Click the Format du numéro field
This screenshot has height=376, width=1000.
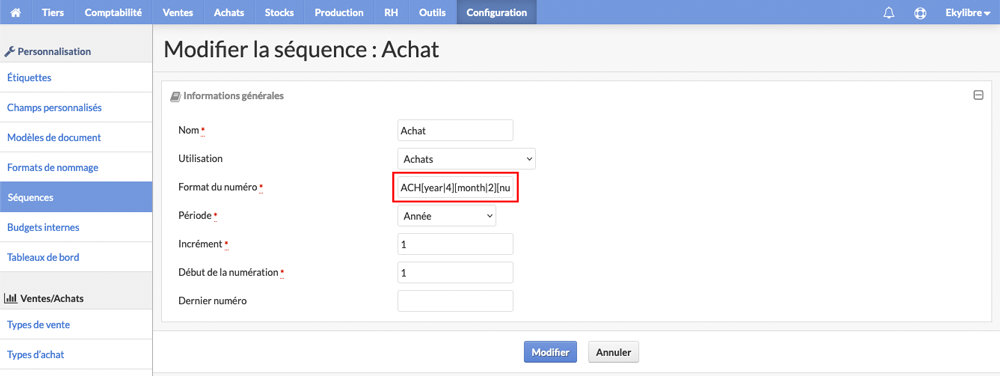[455, 188]
